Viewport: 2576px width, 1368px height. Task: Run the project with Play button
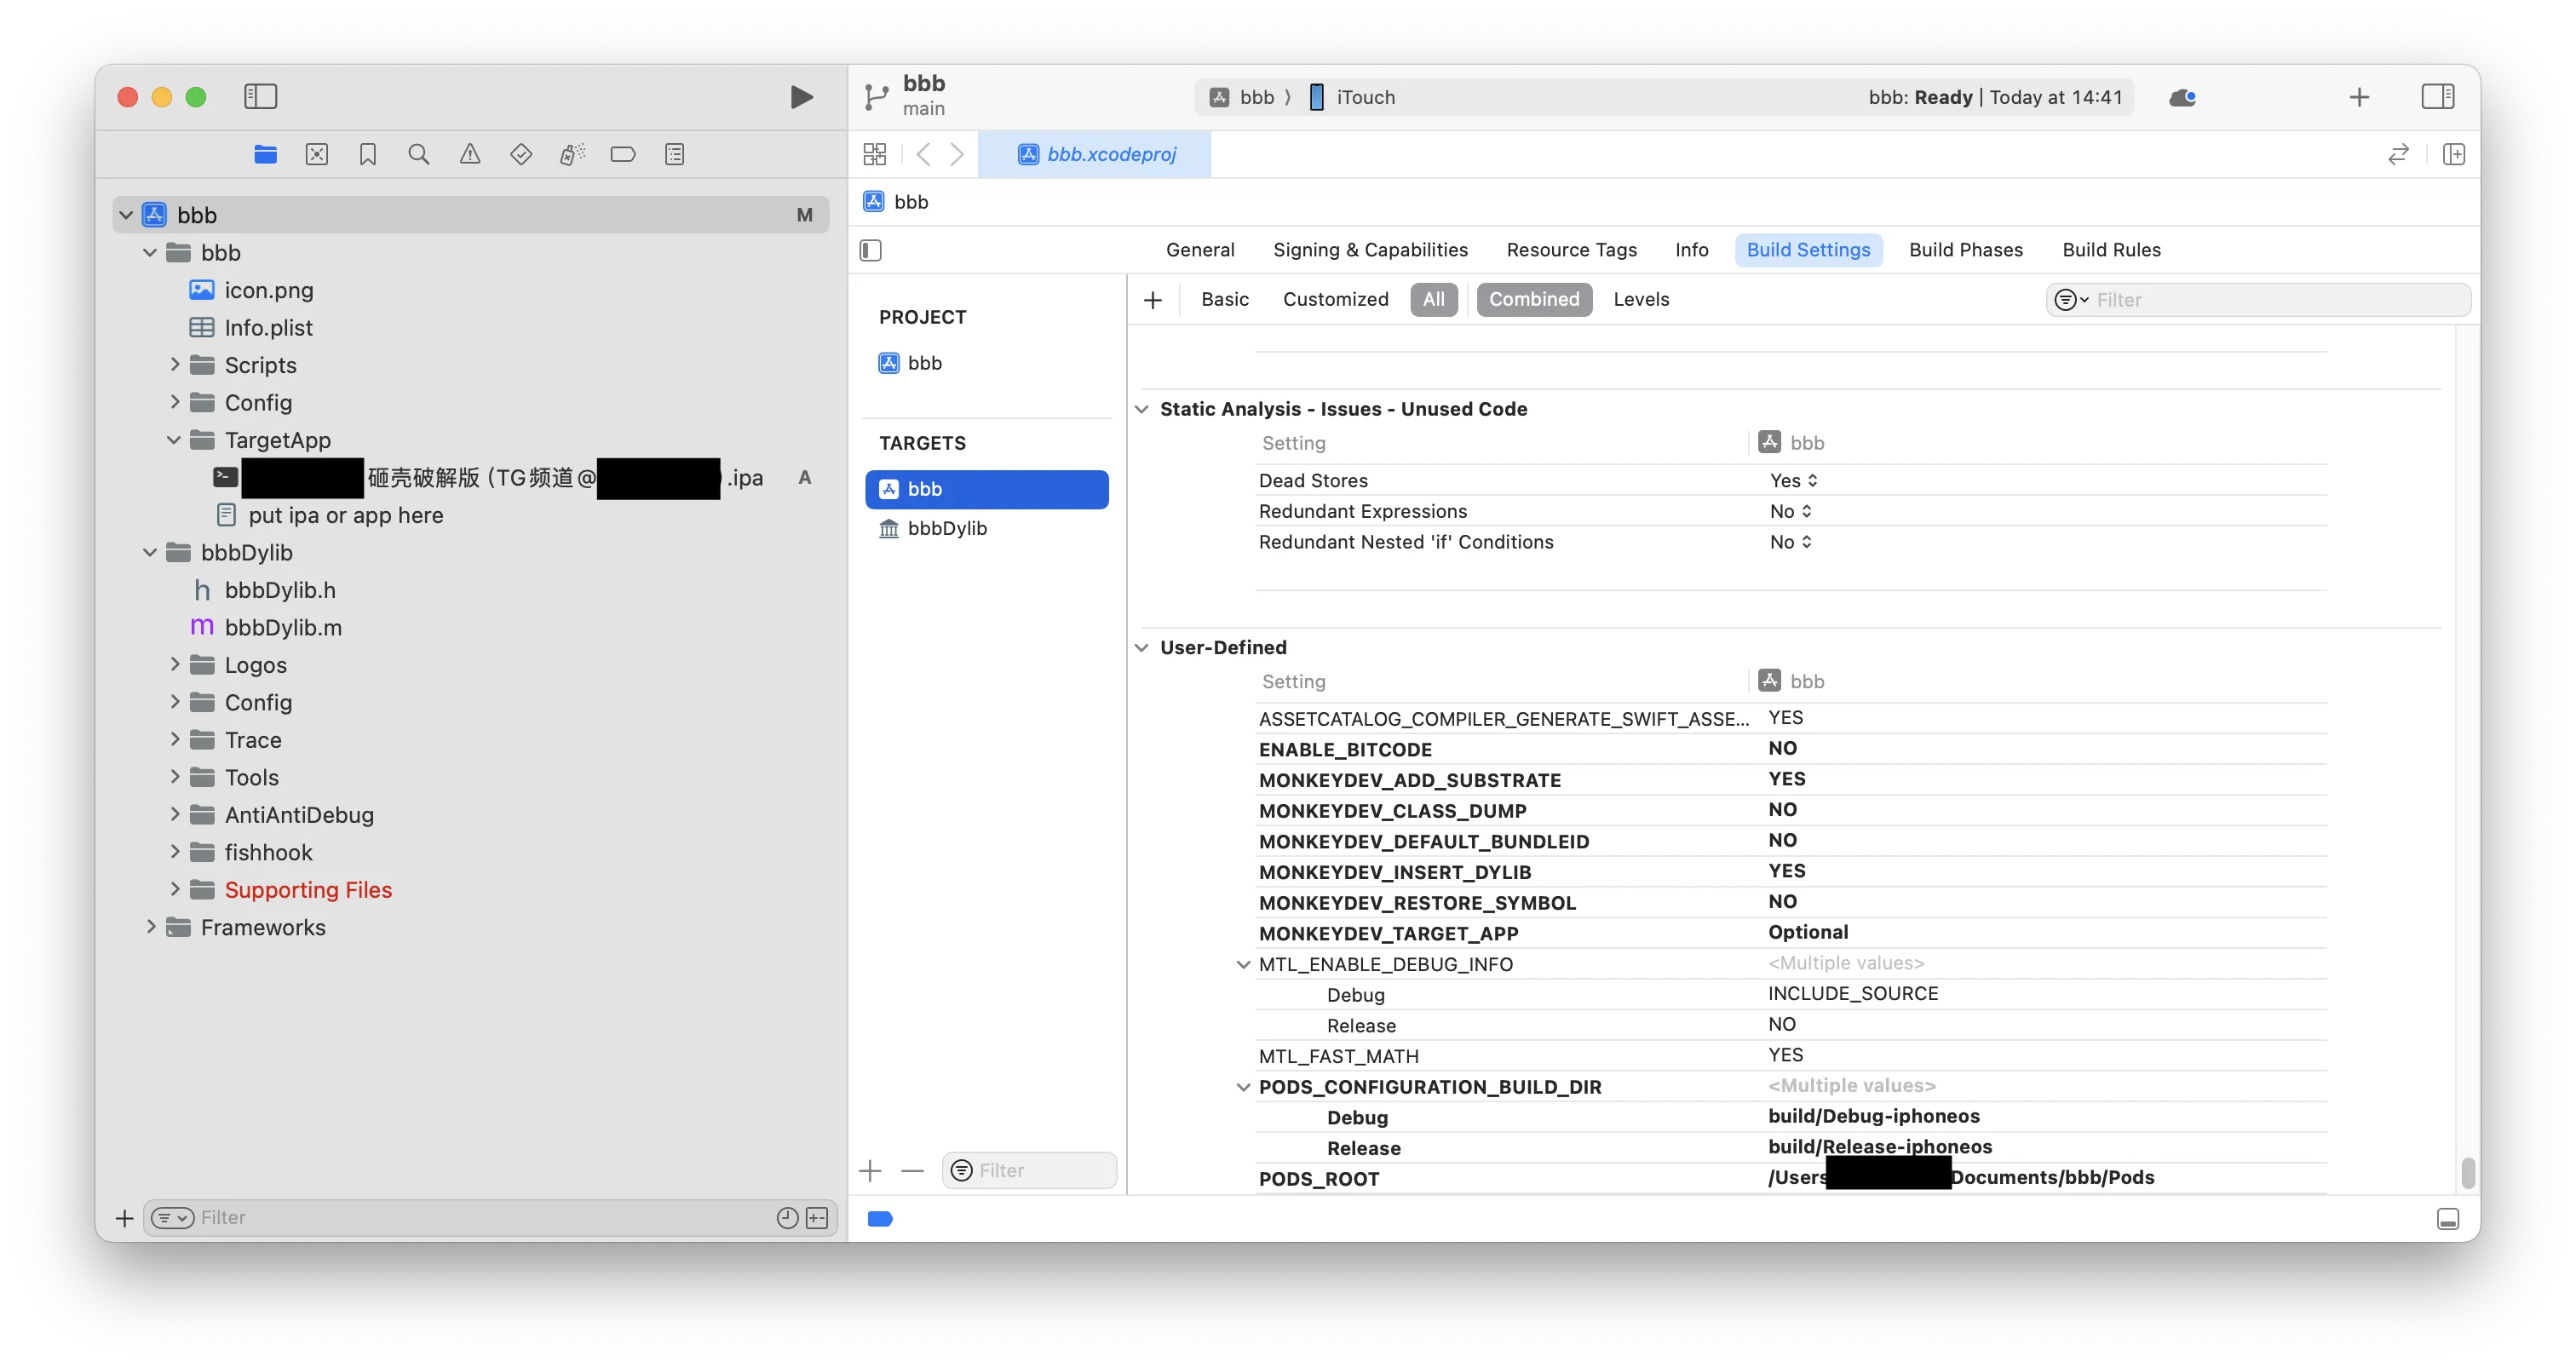[801, 97]
